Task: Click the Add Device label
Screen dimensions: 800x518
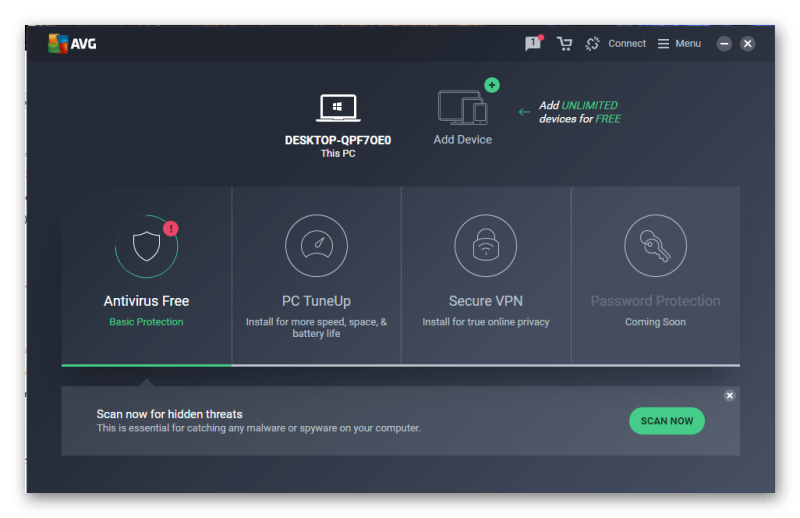Action: point(463,140)
